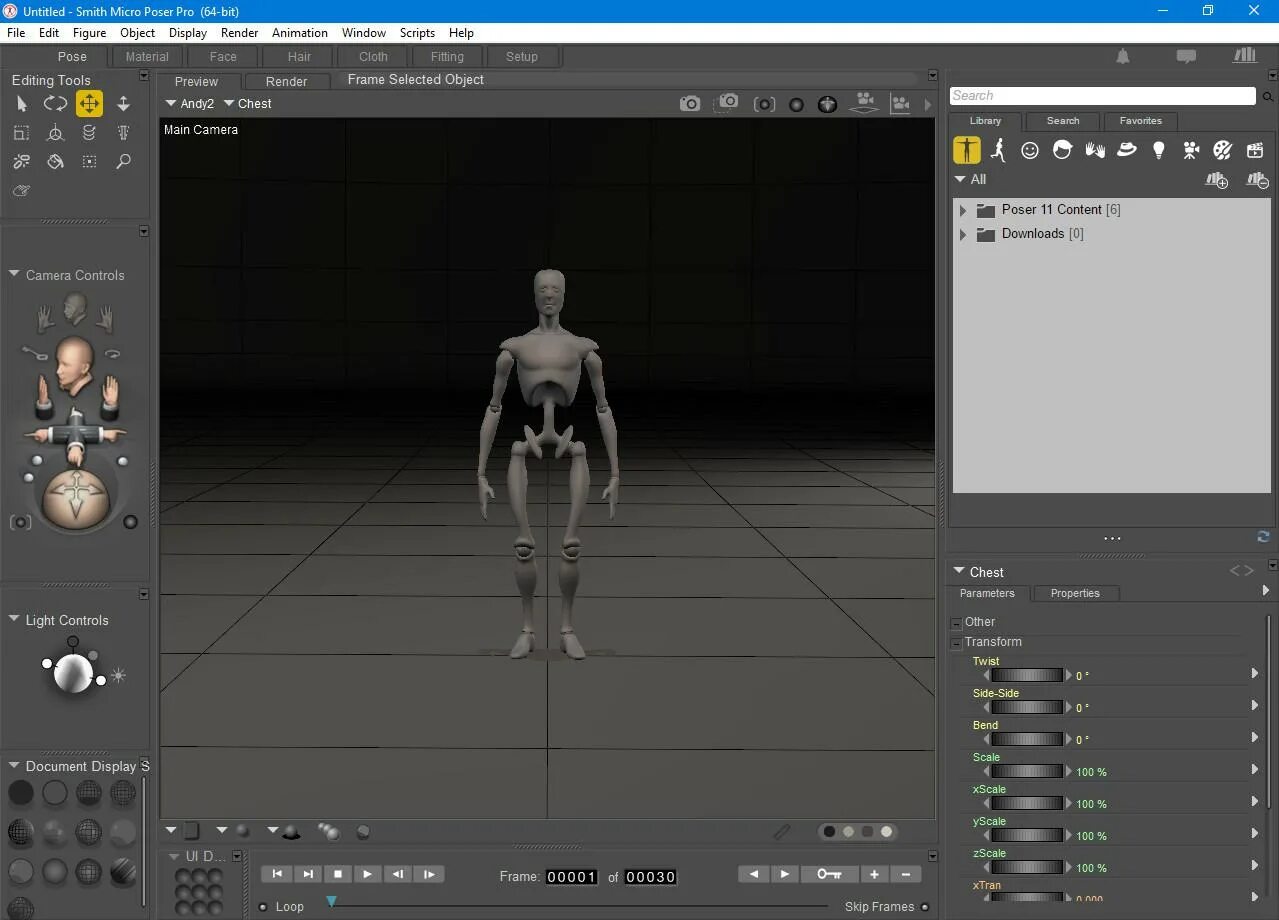Enable Loop playback in the animation bar
The image size is (1279, 920).
tap(263, 906)
